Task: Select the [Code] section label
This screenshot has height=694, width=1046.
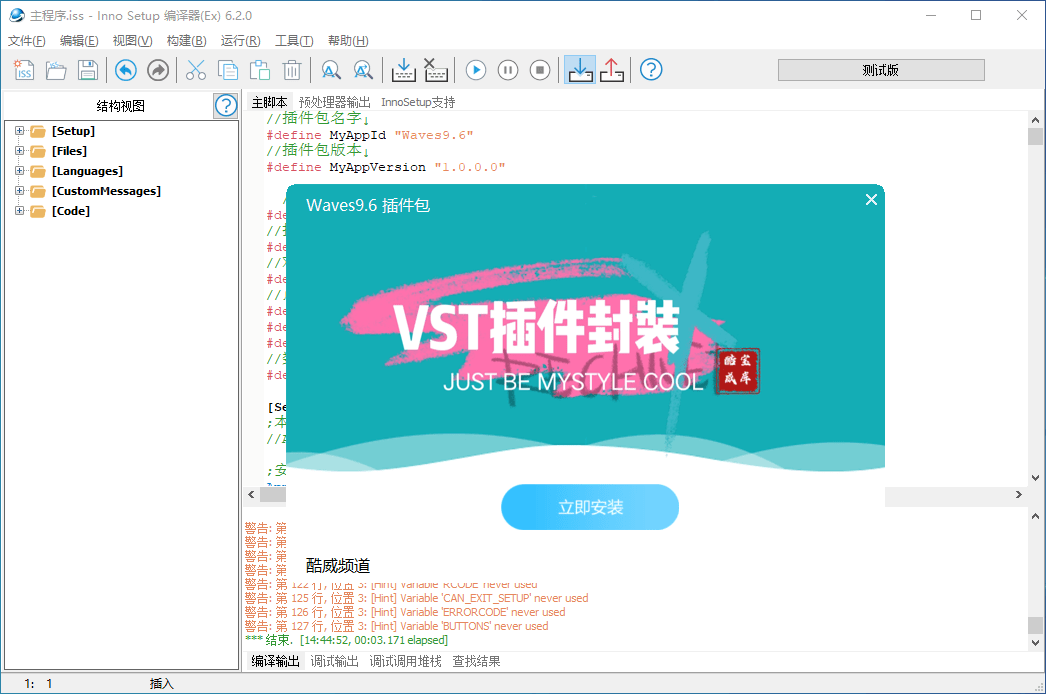Action: [71, 211]
